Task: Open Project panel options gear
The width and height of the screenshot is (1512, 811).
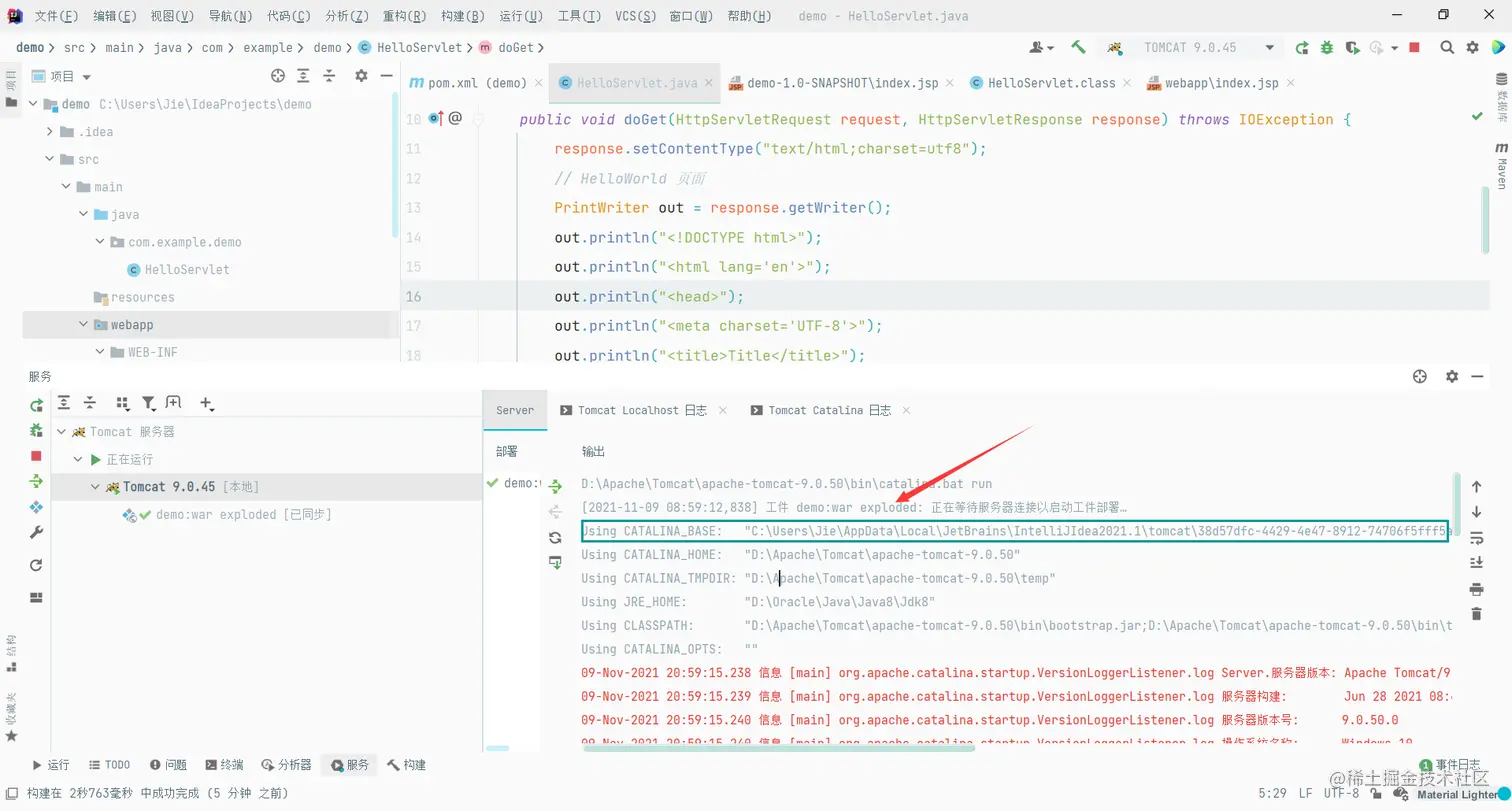Action: click(x=361, y=76)
